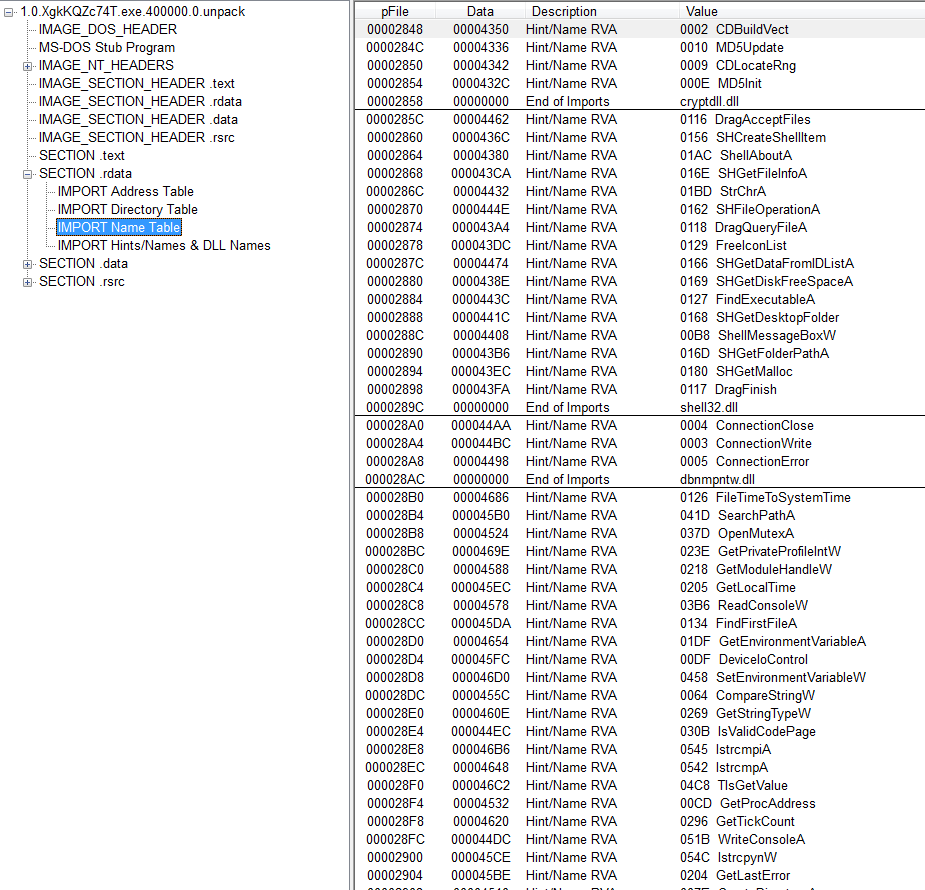Click the Value column header
The height and width of the screenshot is (890, 925).
[700, 10]
